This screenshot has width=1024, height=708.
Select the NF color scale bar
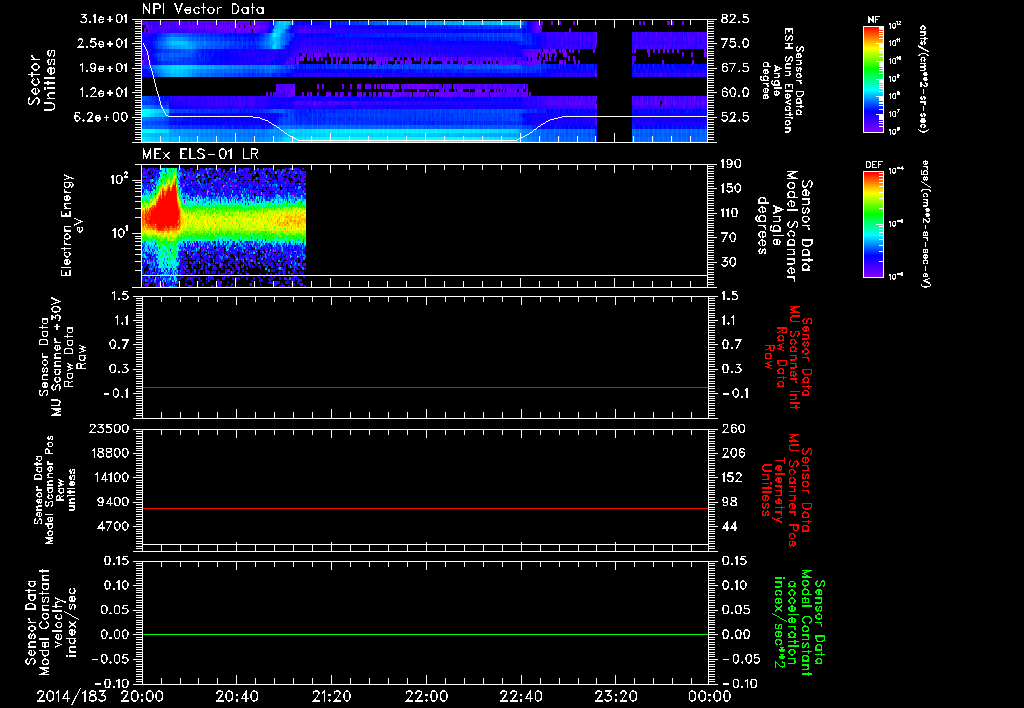tap(874, 79)
